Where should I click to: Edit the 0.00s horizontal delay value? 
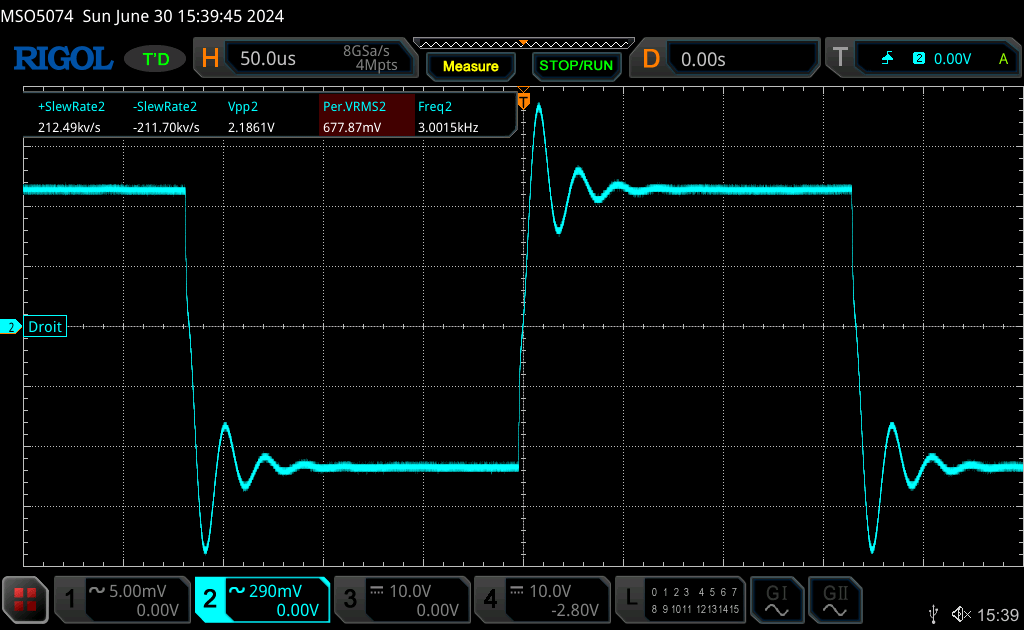point(703,59)
